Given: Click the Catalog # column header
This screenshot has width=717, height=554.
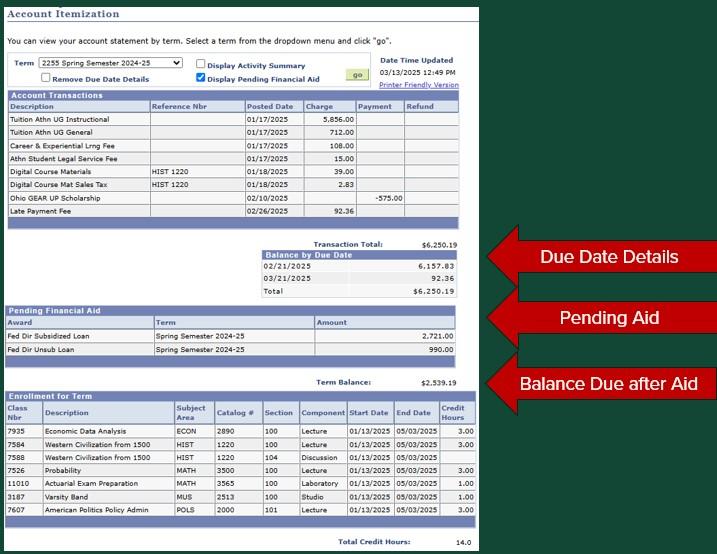Looking at the screenshot, I should point(235,412).
